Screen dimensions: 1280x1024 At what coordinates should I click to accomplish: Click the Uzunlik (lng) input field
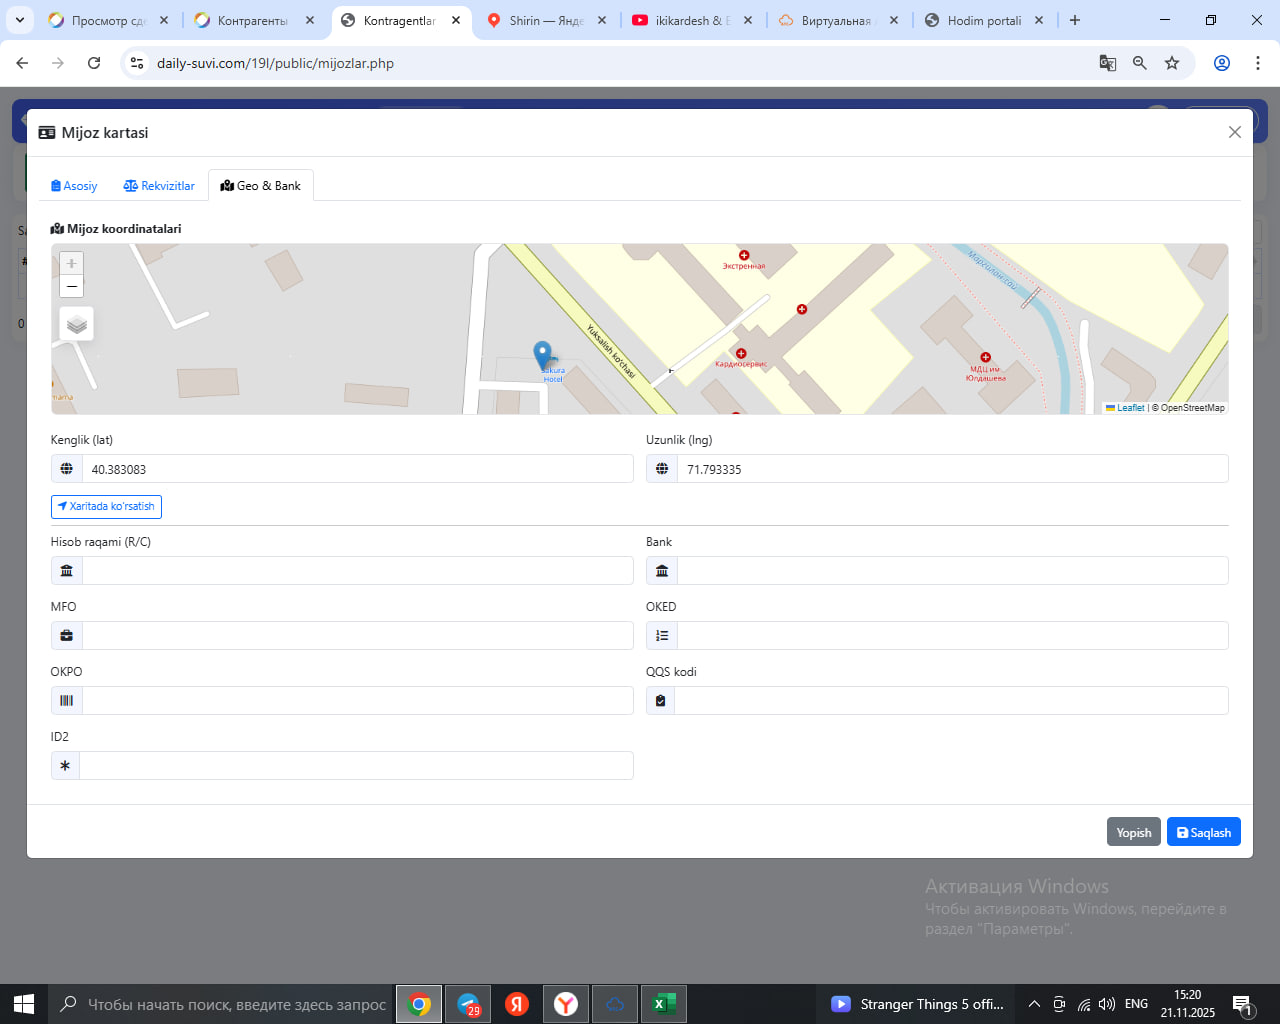point(951,469)
